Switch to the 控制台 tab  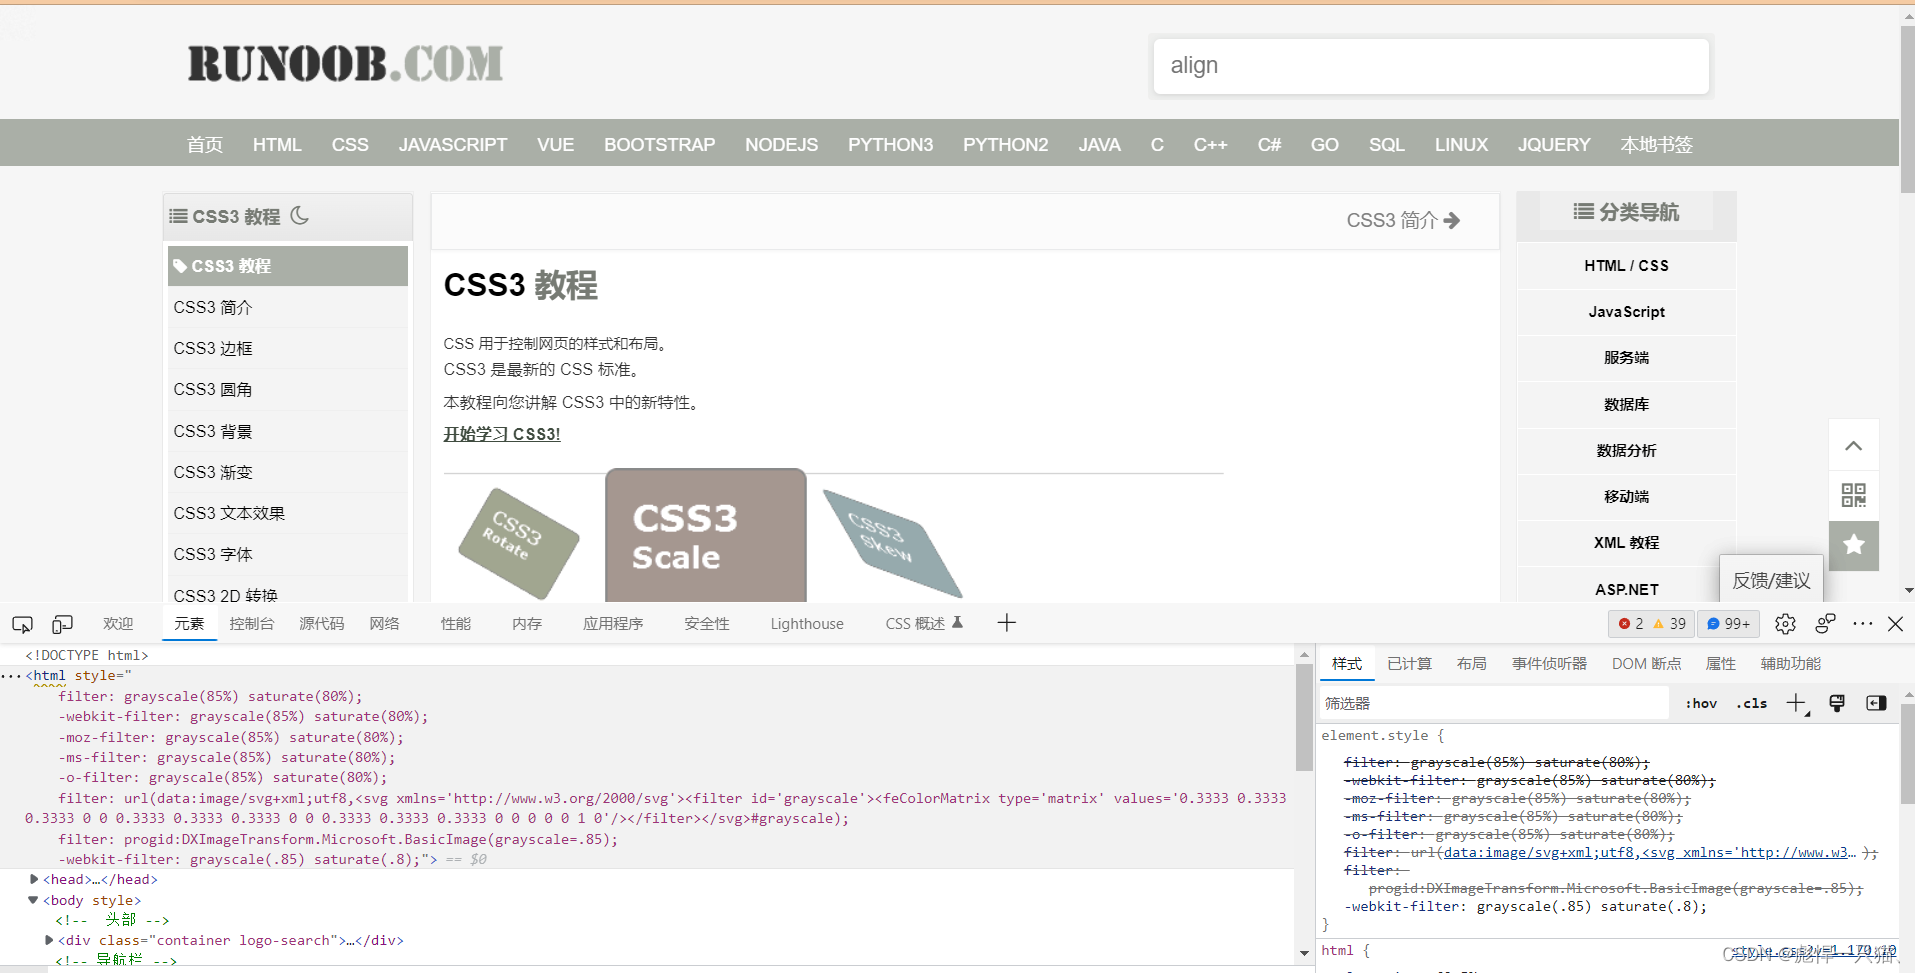point(252,623)
